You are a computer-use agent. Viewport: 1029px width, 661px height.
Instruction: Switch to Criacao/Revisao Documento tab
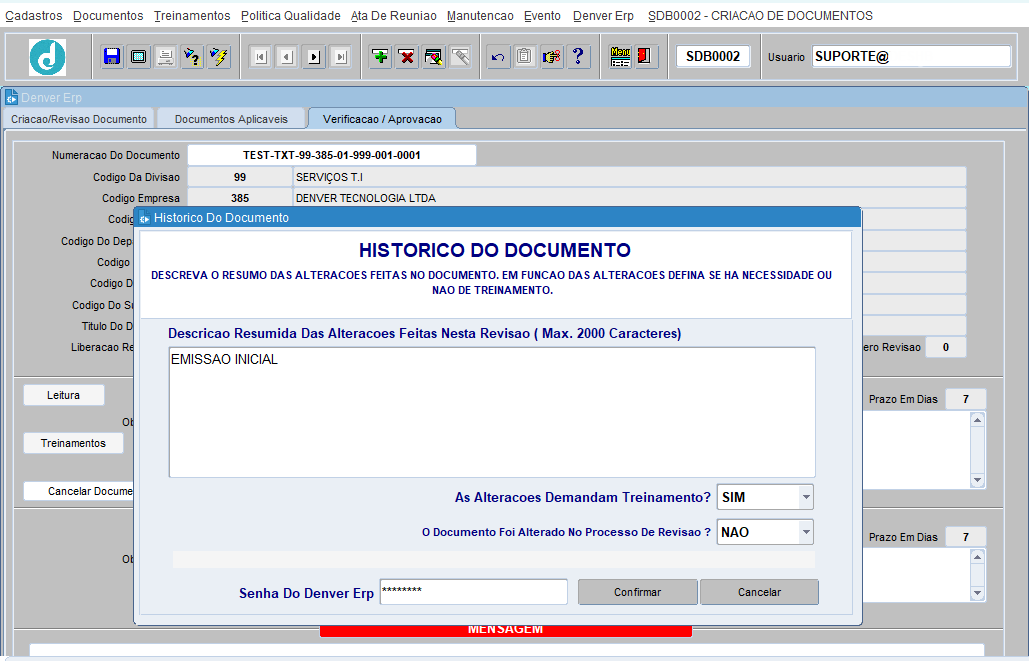[x=79, y=119]
